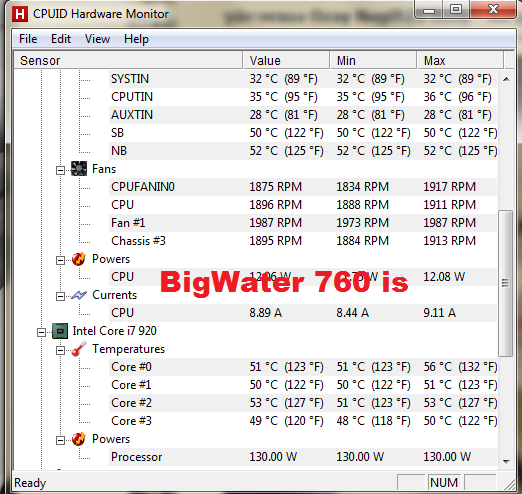Image resolution: width=522 pixels, height=494 pixels.
Task: Open the Help menu
Action: pyautogui.click(x=136, y=39)
